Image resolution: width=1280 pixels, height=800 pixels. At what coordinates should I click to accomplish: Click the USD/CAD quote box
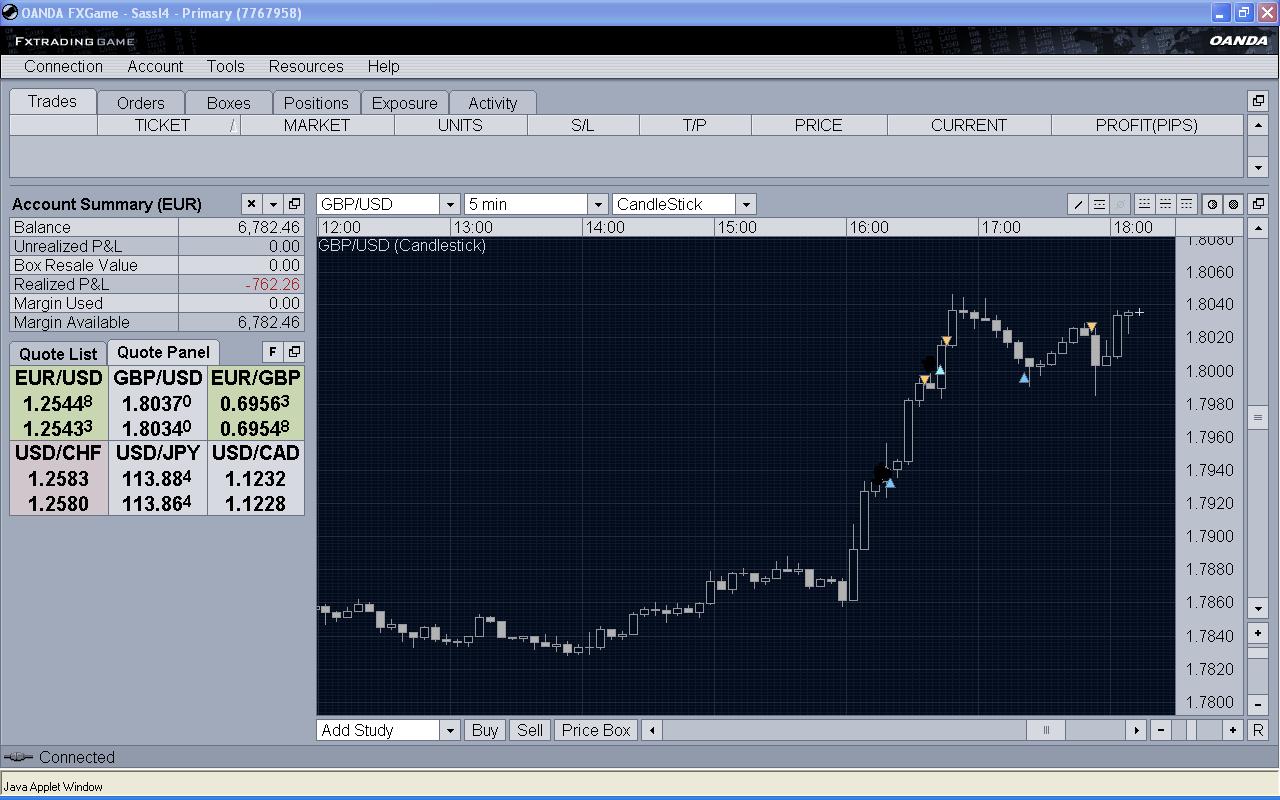256,478
